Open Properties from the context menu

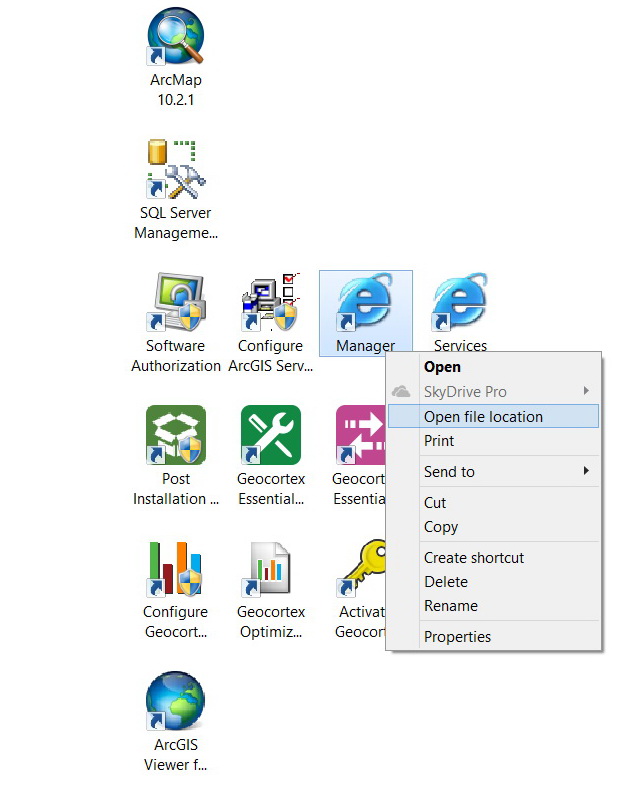493,637
